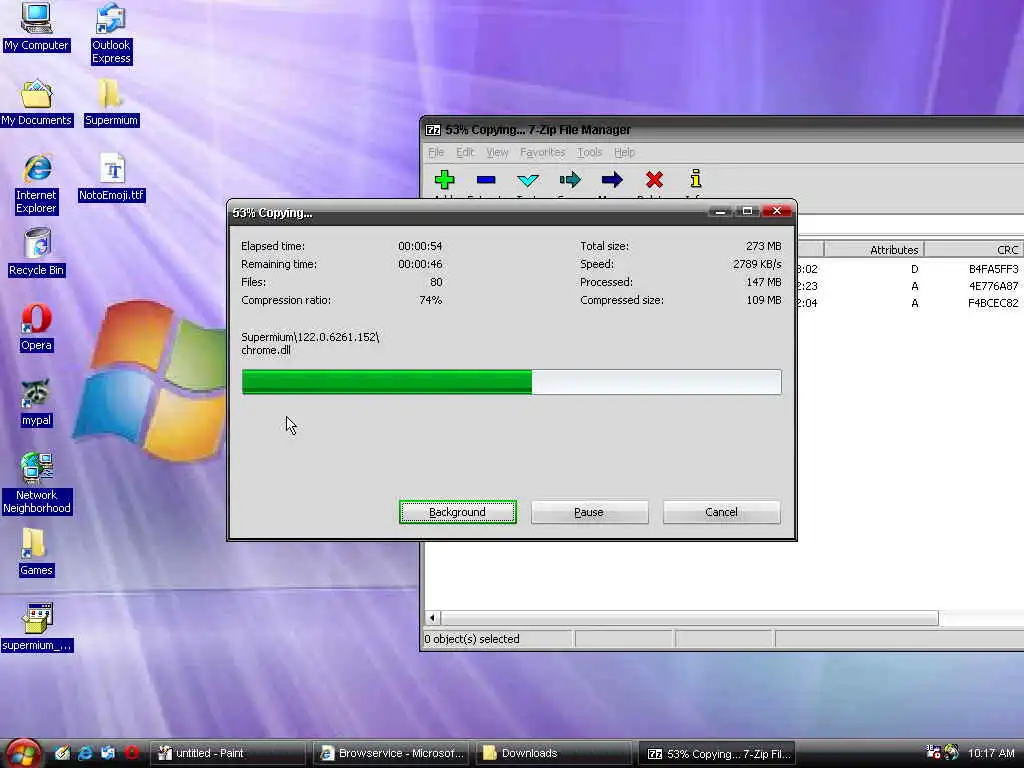This screenshot has height=768, width=1024.
Task: Select the My Computer desktop icon
Action: 36,26
